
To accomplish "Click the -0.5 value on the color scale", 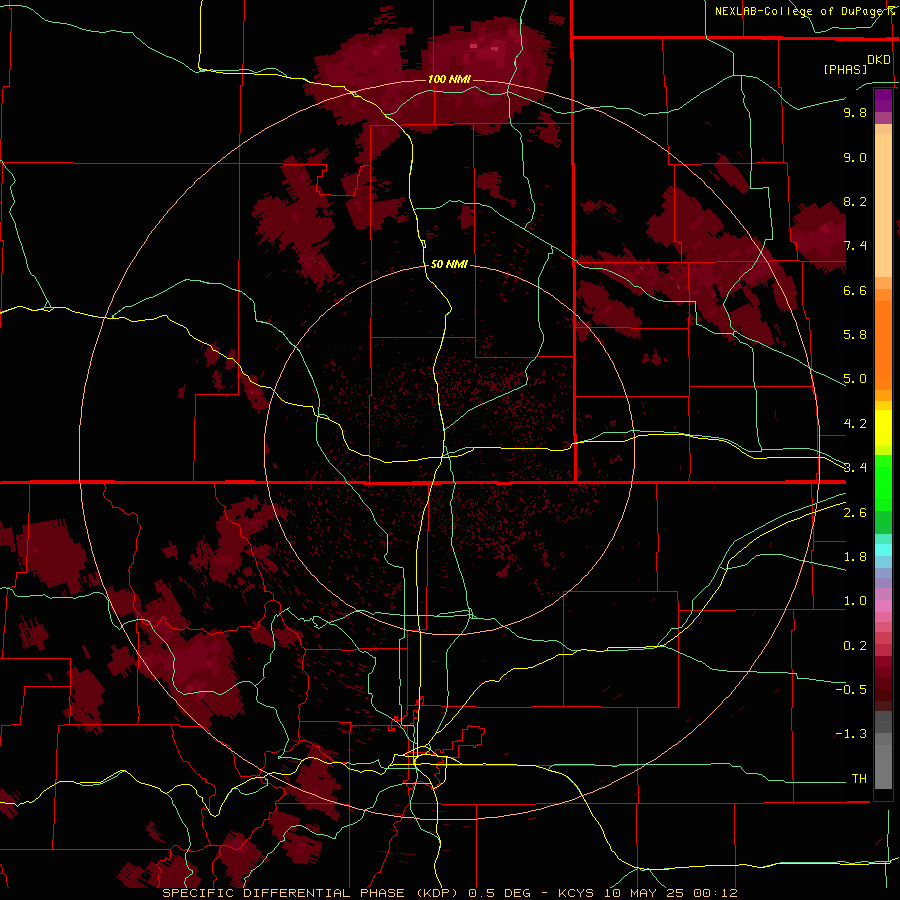I will click(x=851, y=690).
